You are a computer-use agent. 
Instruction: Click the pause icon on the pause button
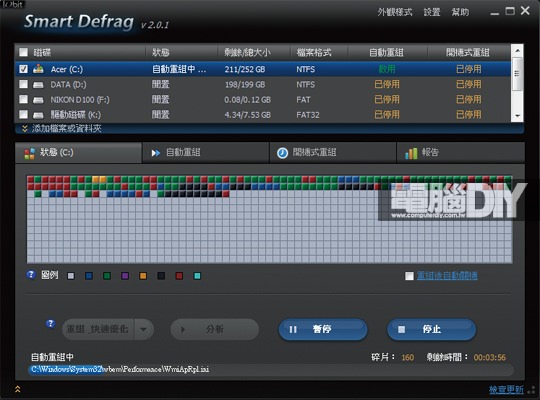(293, 330)
